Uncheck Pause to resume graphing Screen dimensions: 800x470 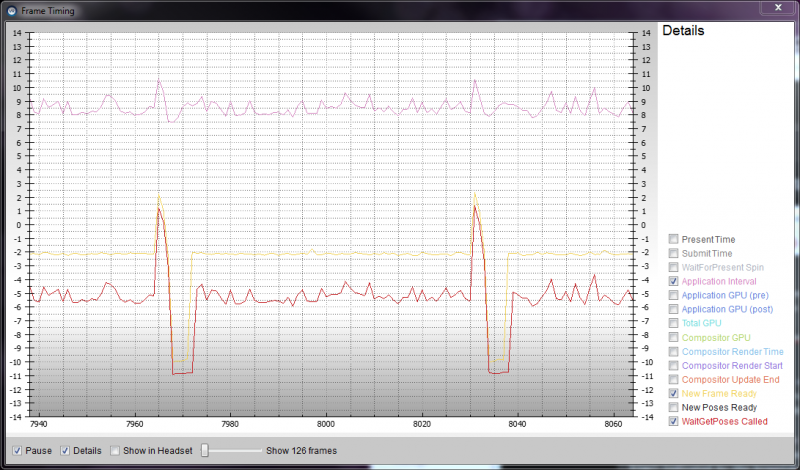pos(16,451)
